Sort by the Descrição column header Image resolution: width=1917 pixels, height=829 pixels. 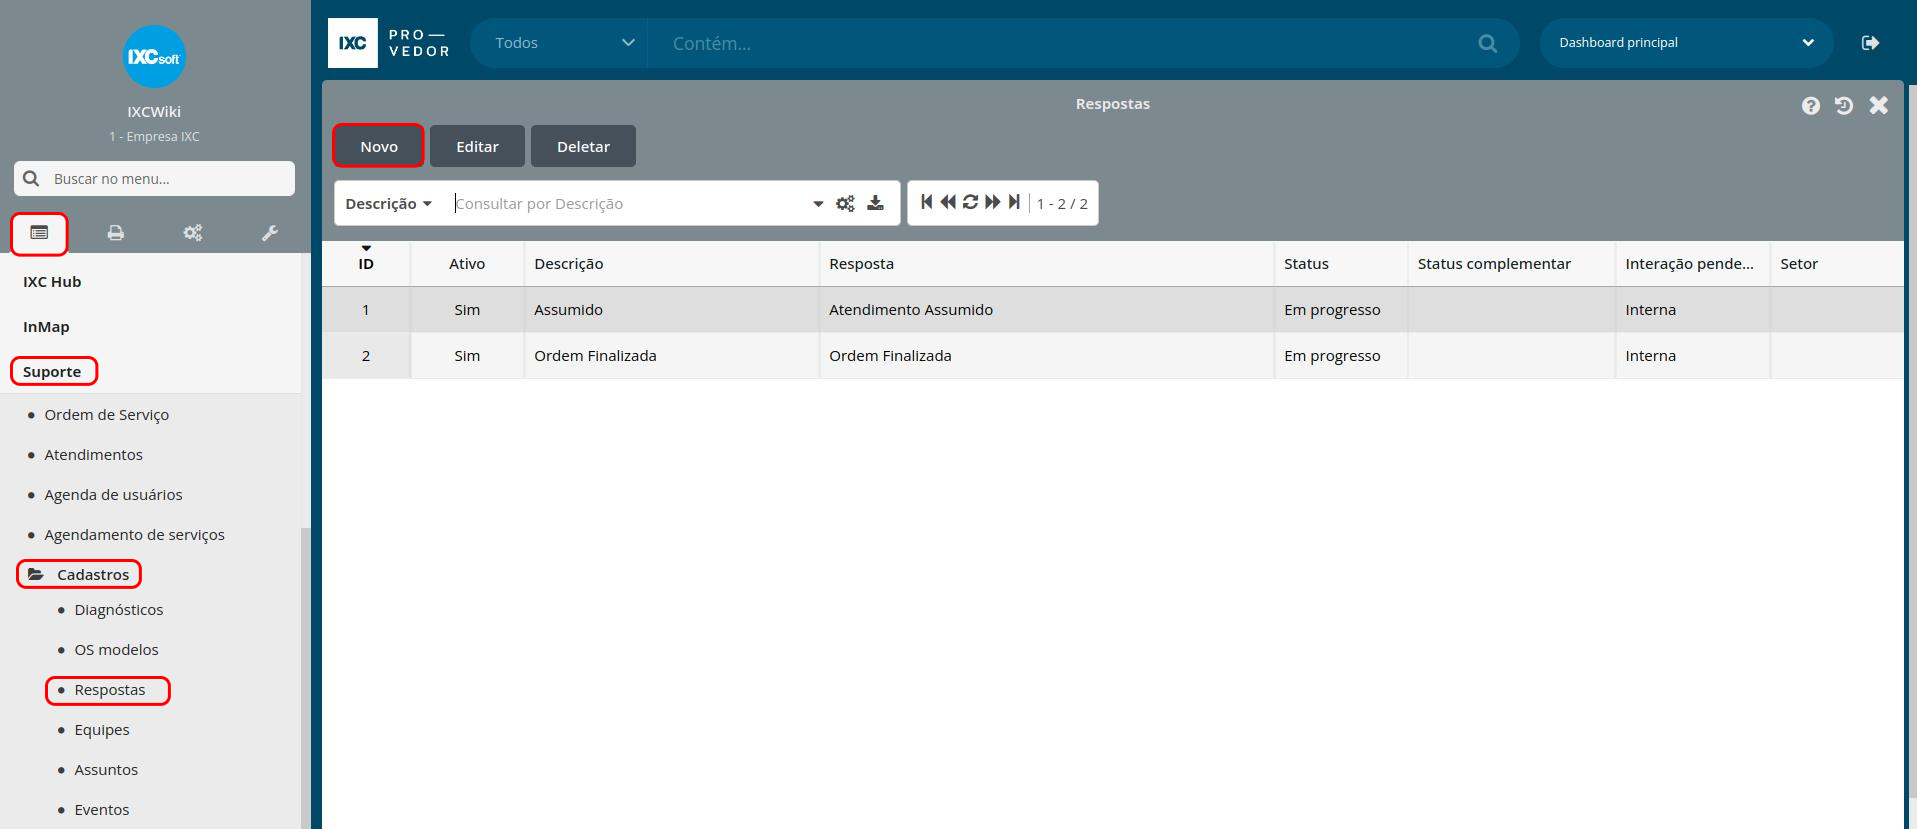pos(671,263)
